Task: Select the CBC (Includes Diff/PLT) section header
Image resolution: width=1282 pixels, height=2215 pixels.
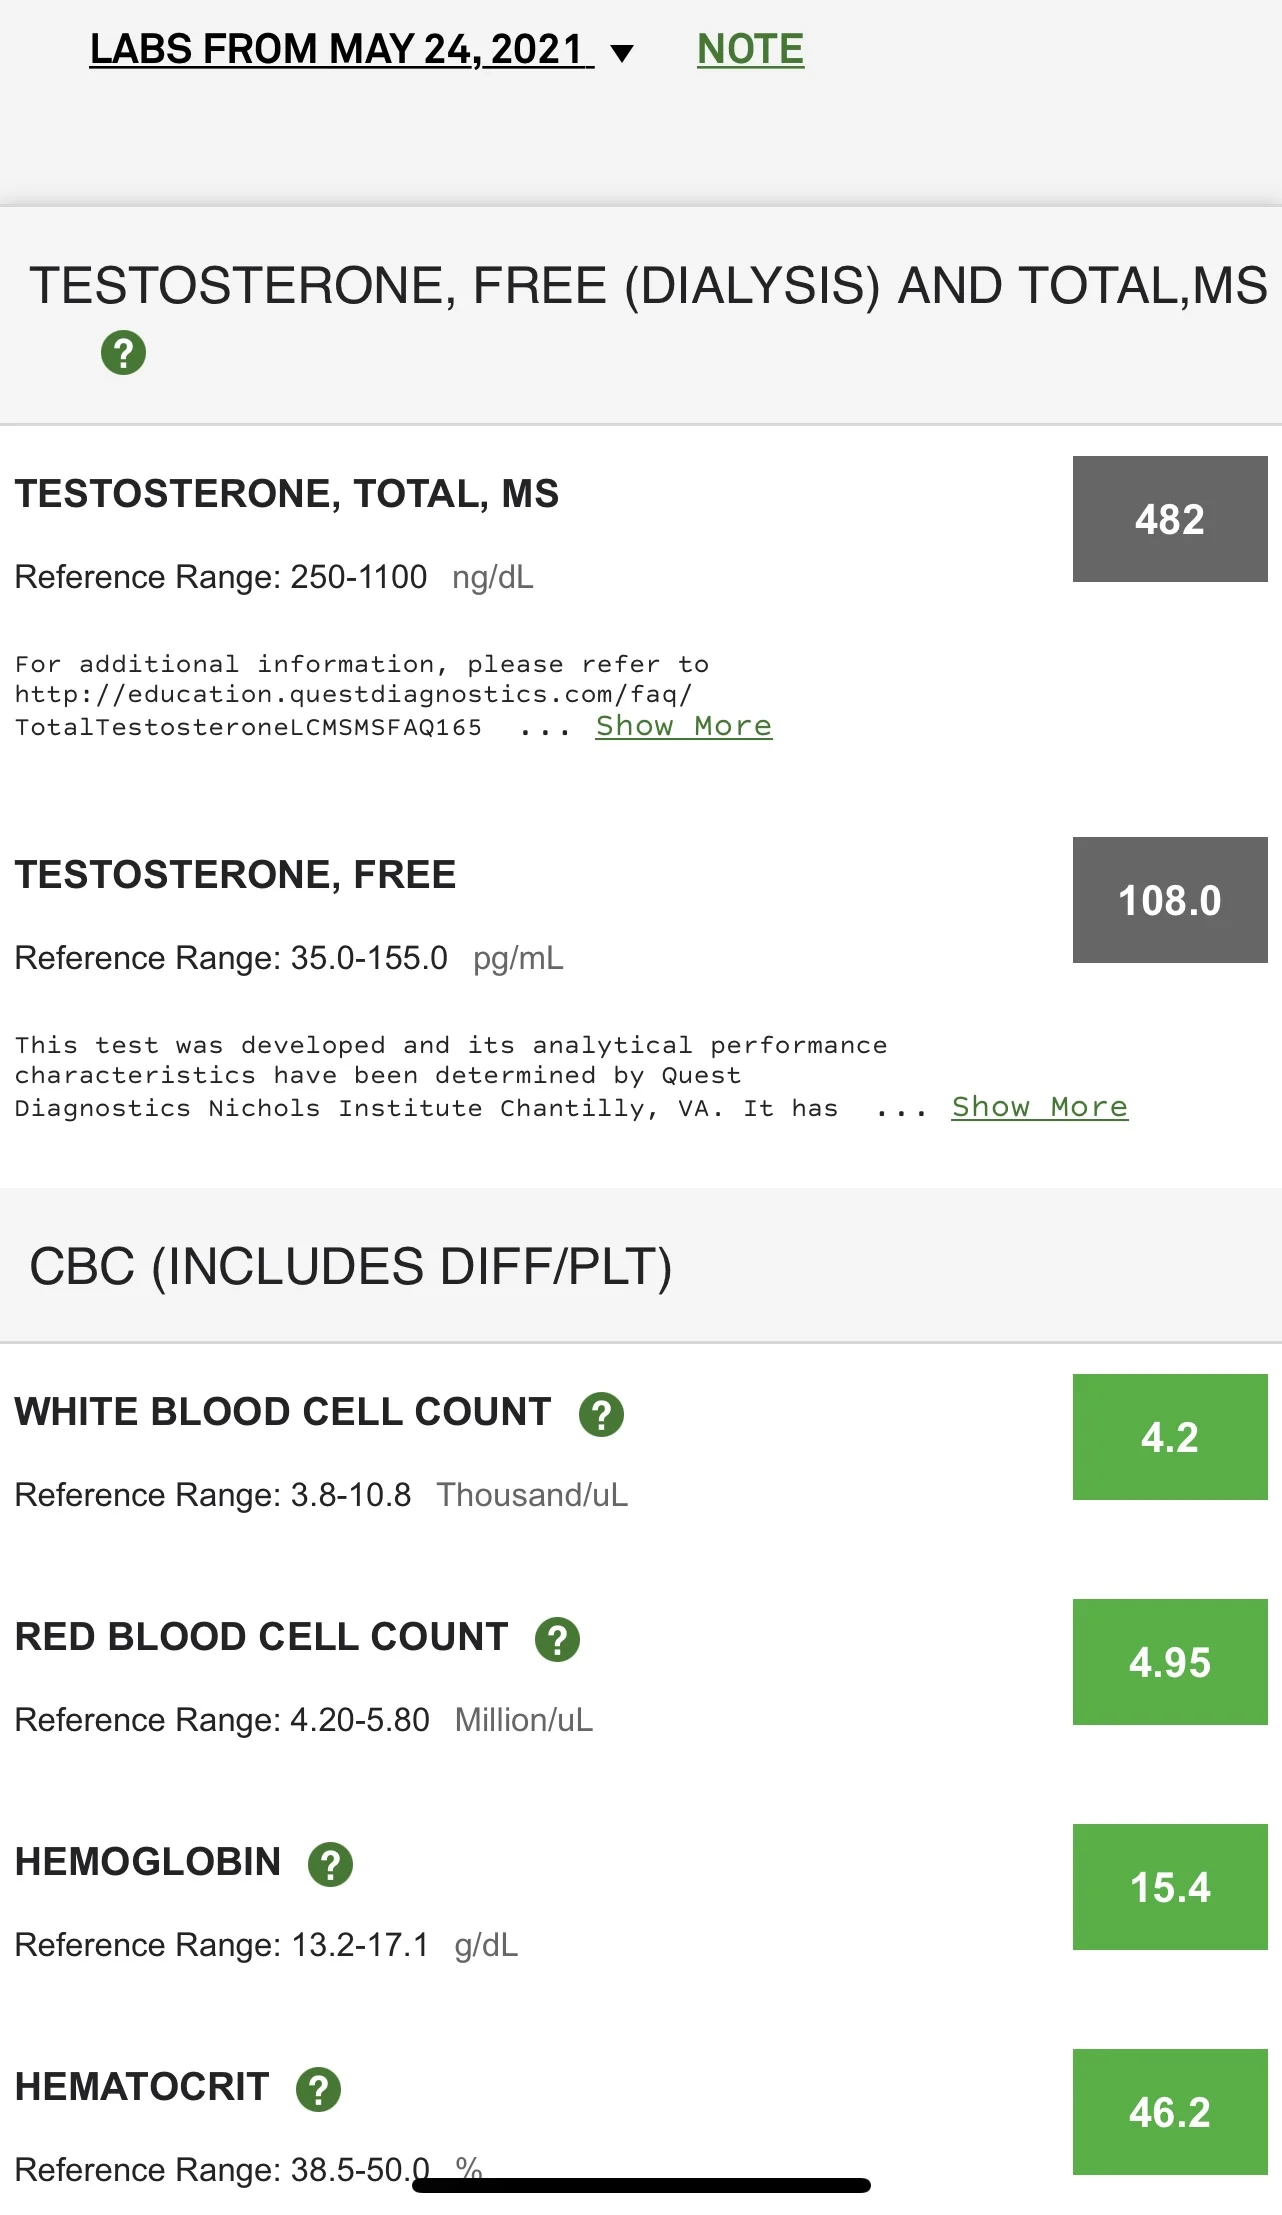Action: (x=351, y=1266)
